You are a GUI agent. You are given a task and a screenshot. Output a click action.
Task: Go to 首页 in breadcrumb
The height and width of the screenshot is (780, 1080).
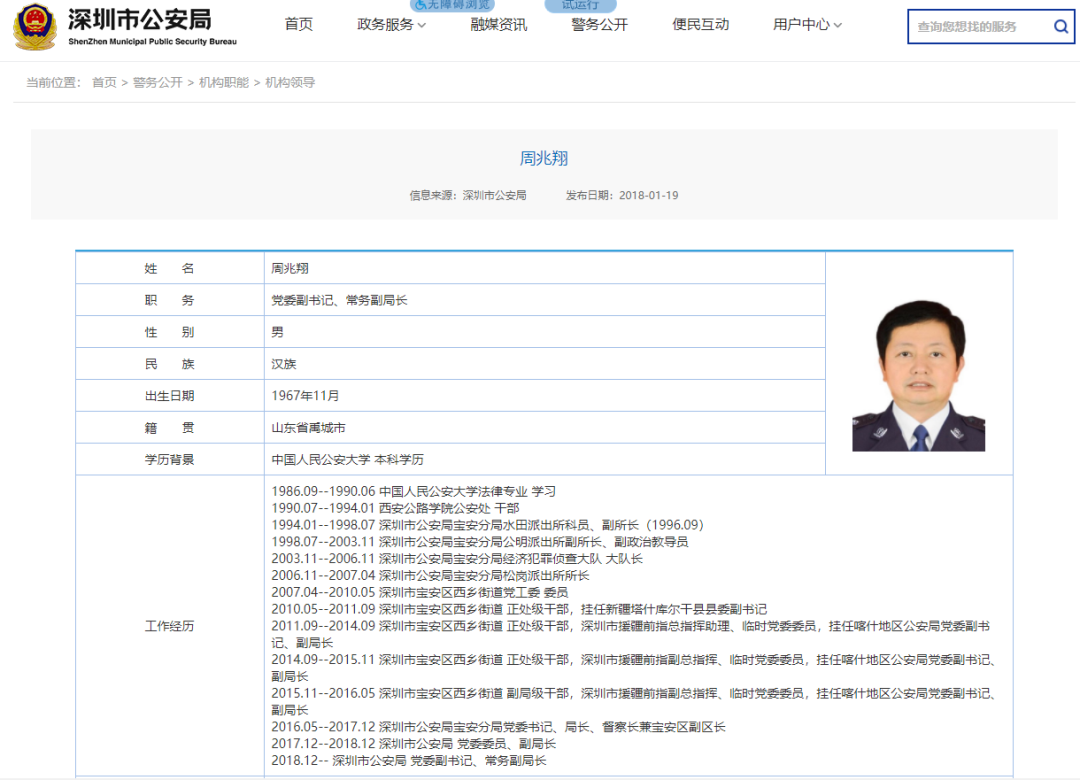tap(104, 83)
